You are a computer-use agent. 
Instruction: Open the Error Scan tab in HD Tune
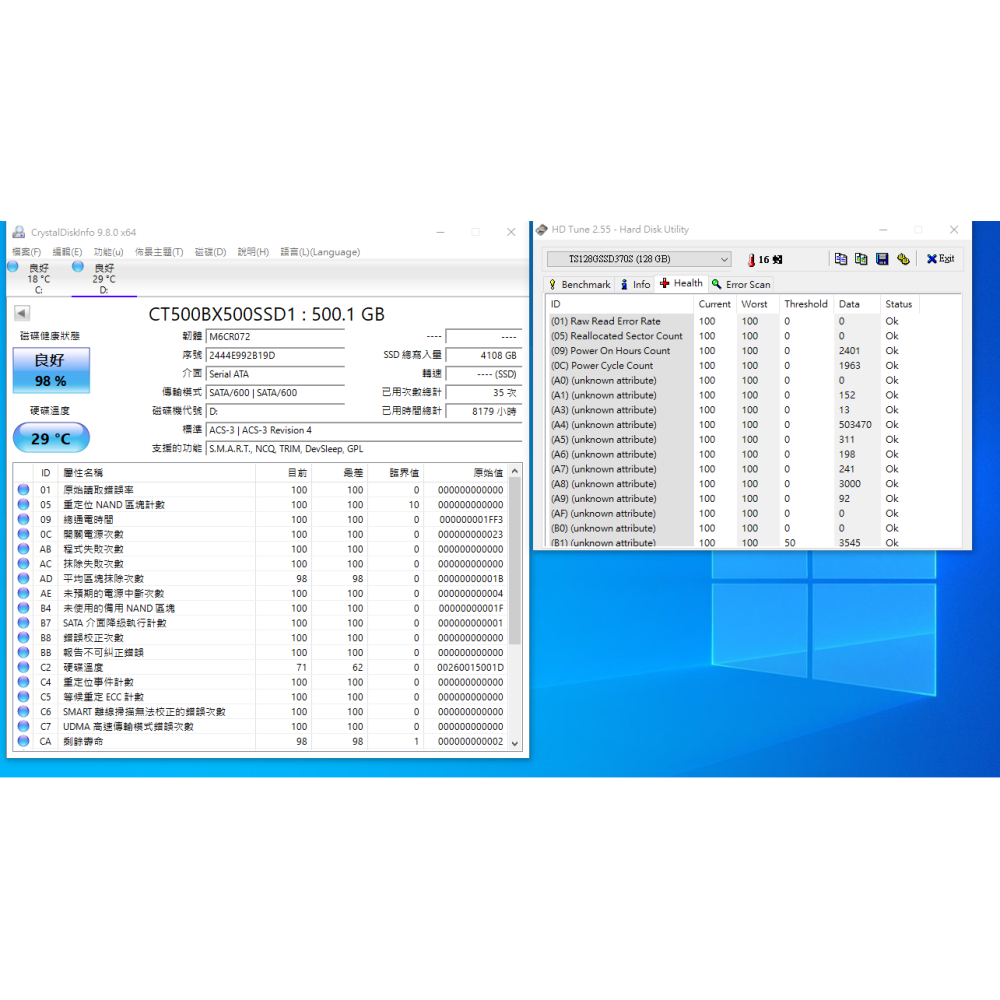(x=741, y=284)
